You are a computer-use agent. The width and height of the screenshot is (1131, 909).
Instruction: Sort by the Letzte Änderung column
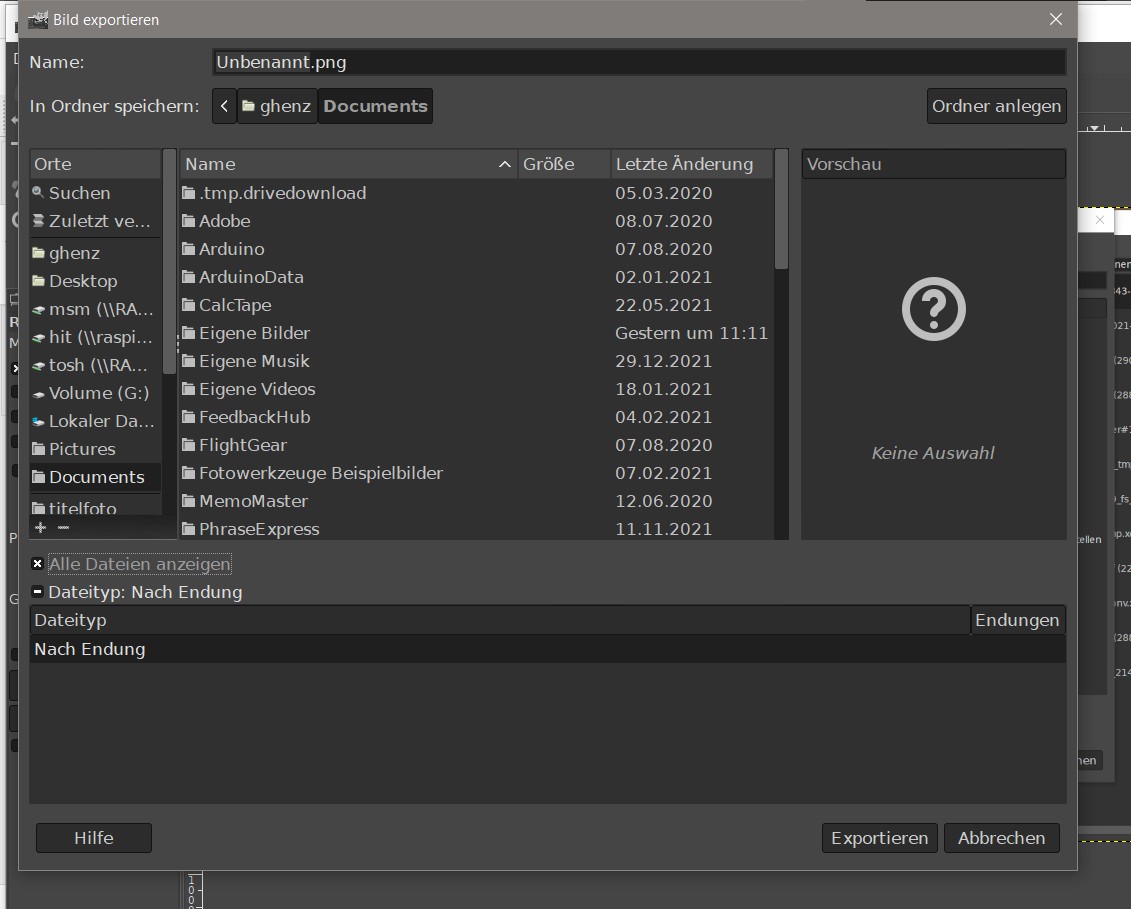(690, 164)
